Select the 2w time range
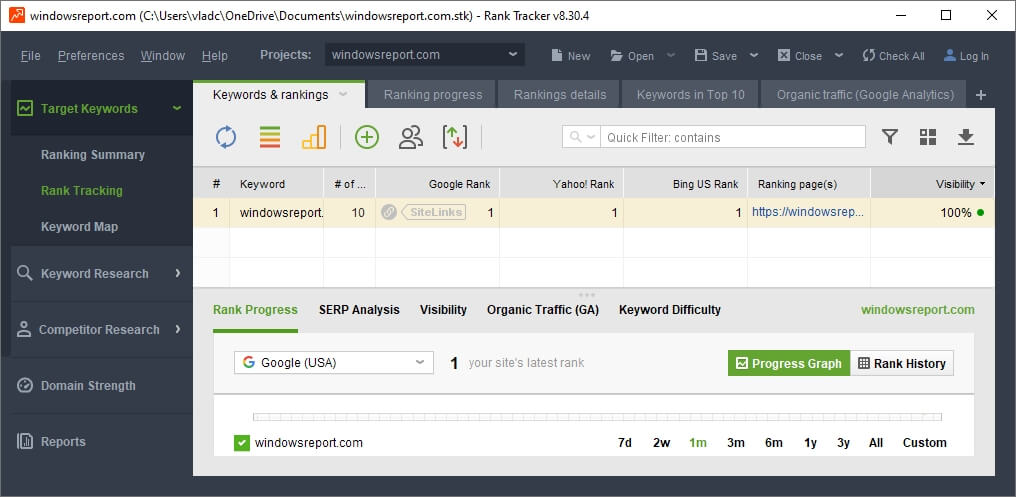This screenshot has height=497, width=1016. (662, 443)
